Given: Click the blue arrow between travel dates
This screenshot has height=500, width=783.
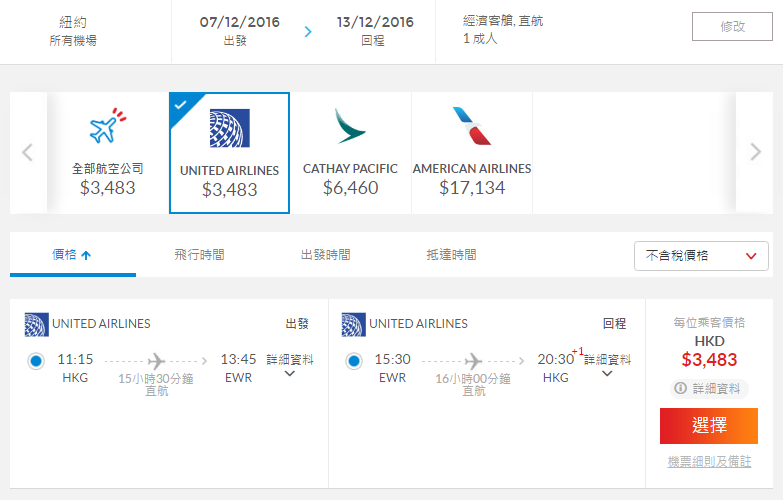Looking at the screenshot, I should (x=308, y=31).
